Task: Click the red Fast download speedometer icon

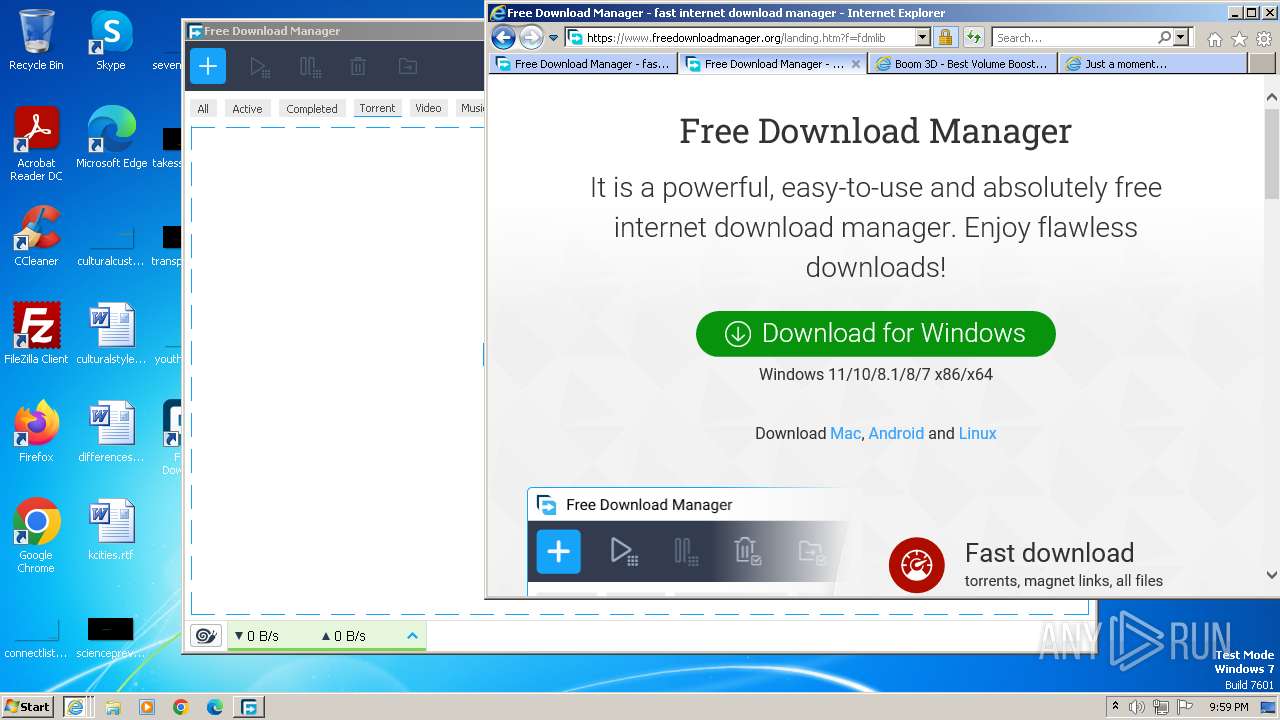Action: 916,565
